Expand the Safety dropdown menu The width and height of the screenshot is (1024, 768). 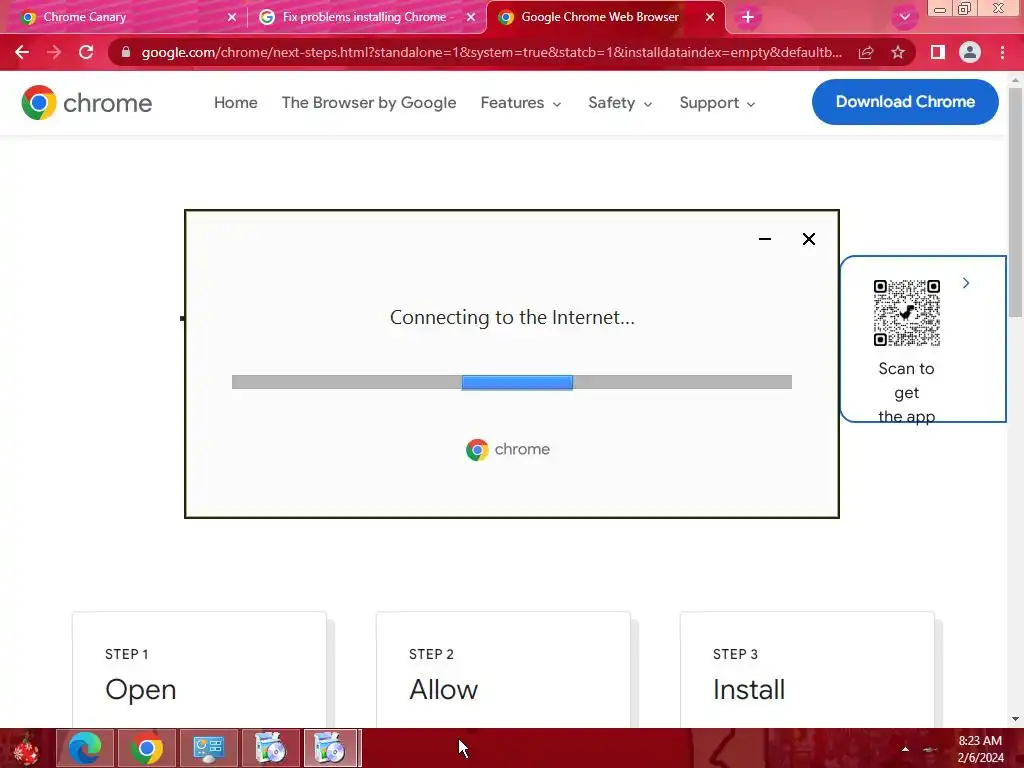coord(620,103)
